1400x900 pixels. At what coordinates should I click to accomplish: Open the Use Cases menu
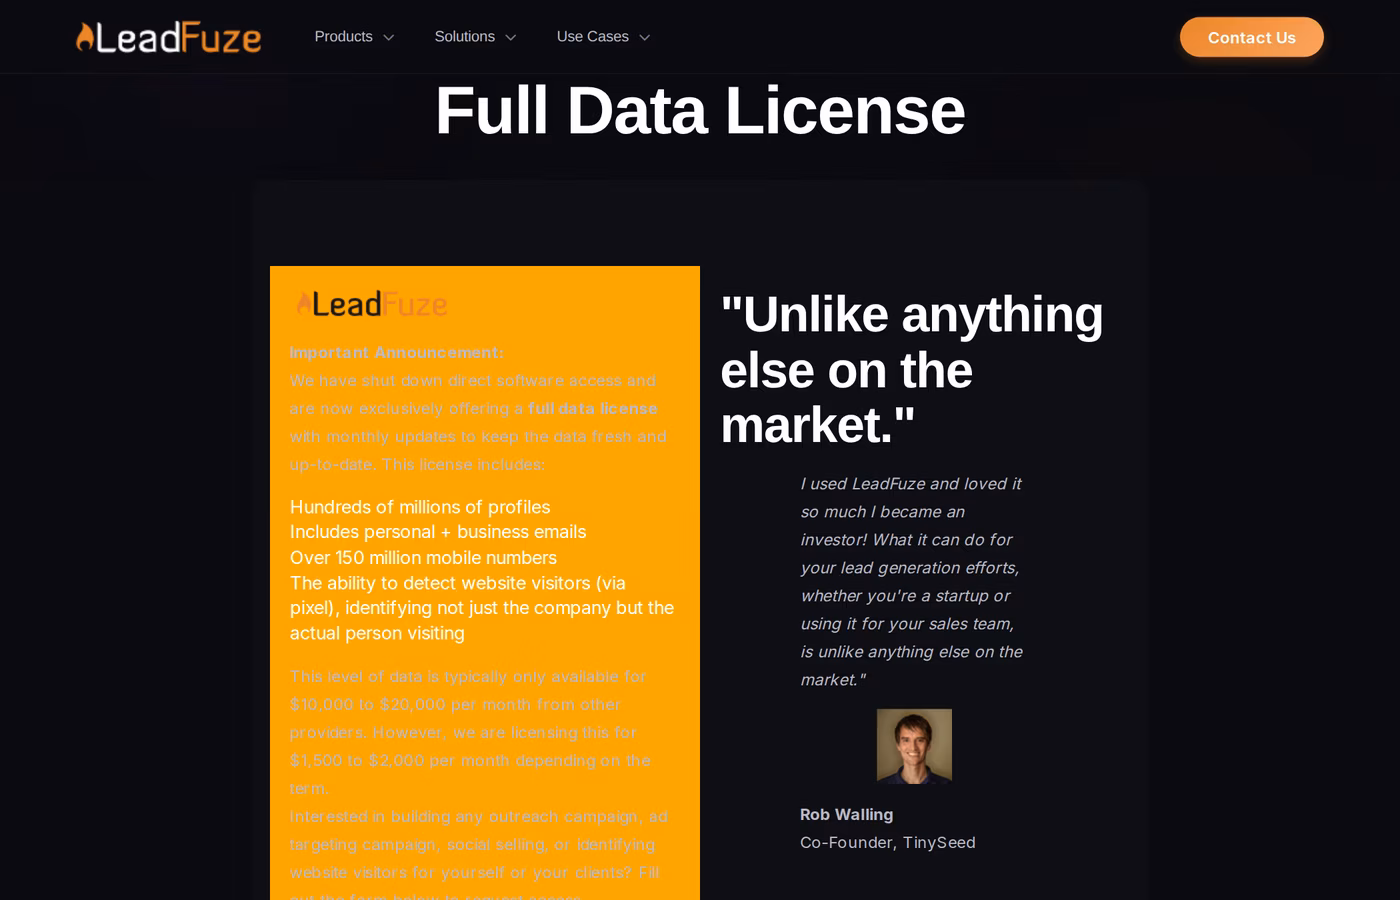pyautogui.click(x=592, y=37)
